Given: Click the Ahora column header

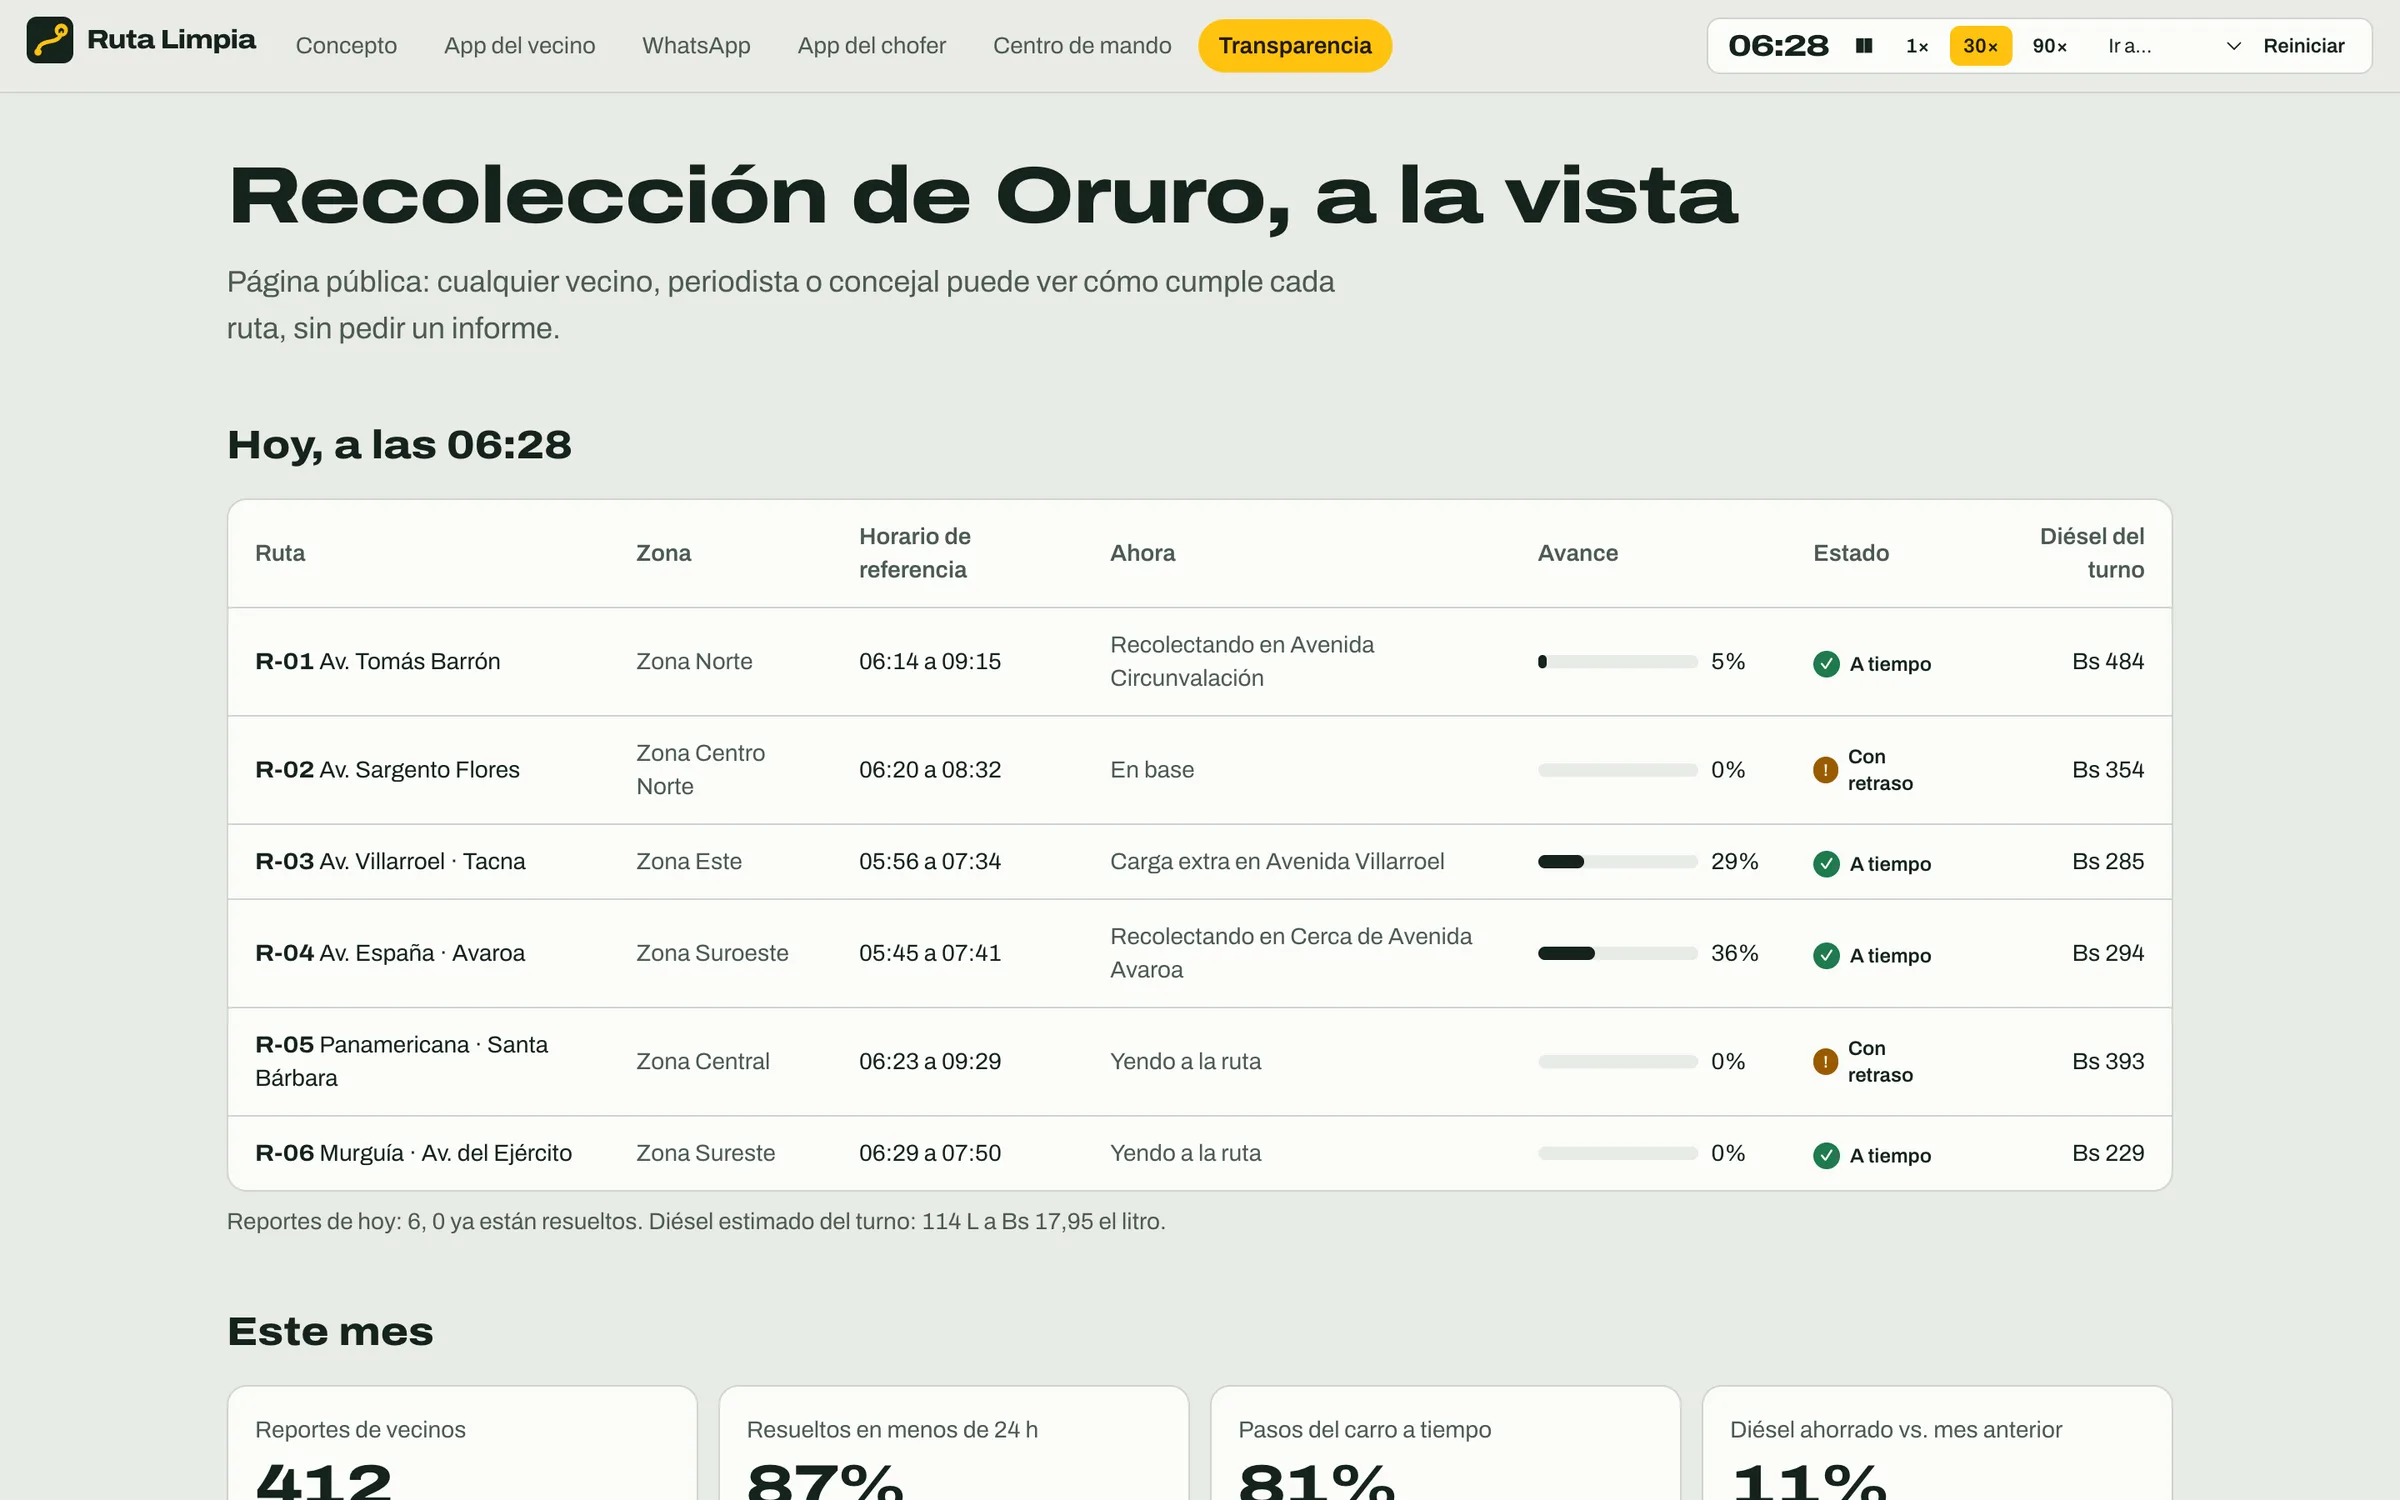Looking at the screenshot, I should (x=1142, y=554).
